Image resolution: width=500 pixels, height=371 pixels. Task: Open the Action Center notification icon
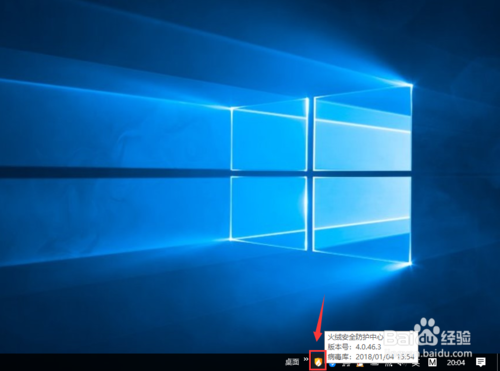(x=480, y=362)
